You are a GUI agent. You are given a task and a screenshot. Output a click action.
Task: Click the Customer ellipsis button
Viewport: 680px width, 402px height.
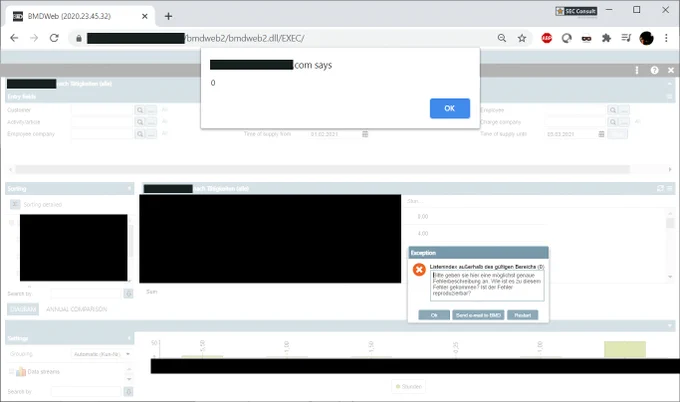151,110
